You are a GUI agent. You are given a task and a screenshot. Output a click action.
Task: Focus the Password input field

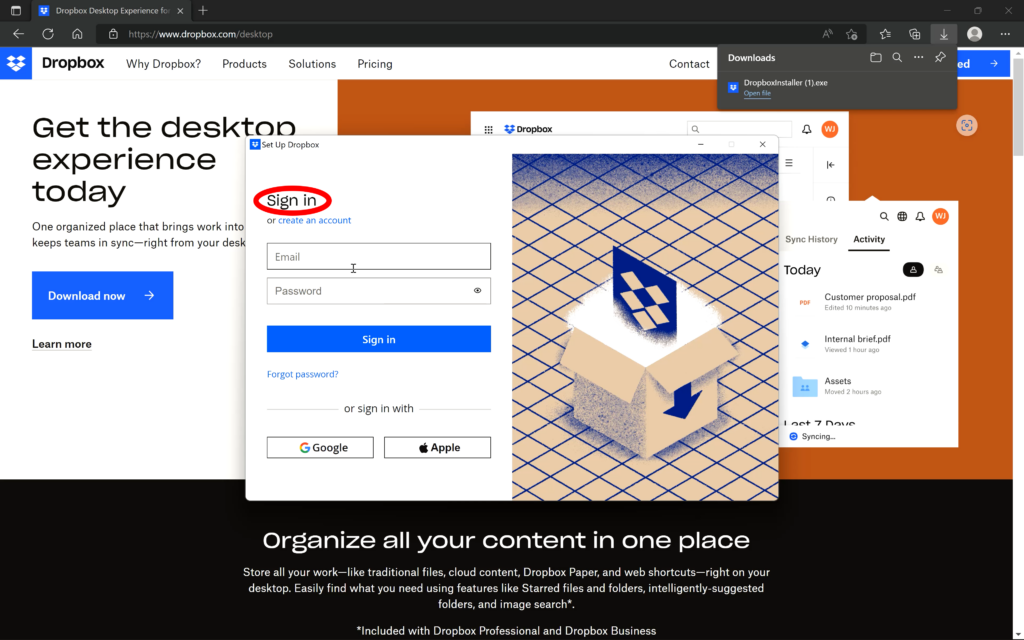pos(379,291)
